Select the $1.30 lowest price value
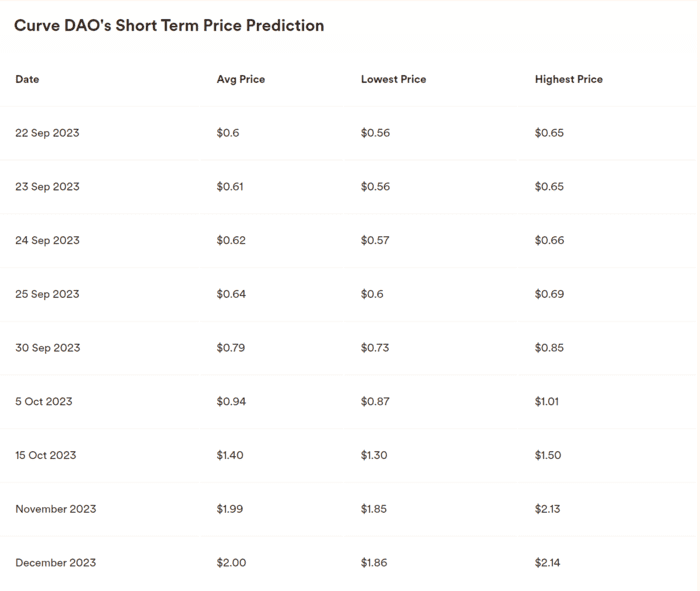700x591 pixels. pyautogui.click(x=374, y=455)
